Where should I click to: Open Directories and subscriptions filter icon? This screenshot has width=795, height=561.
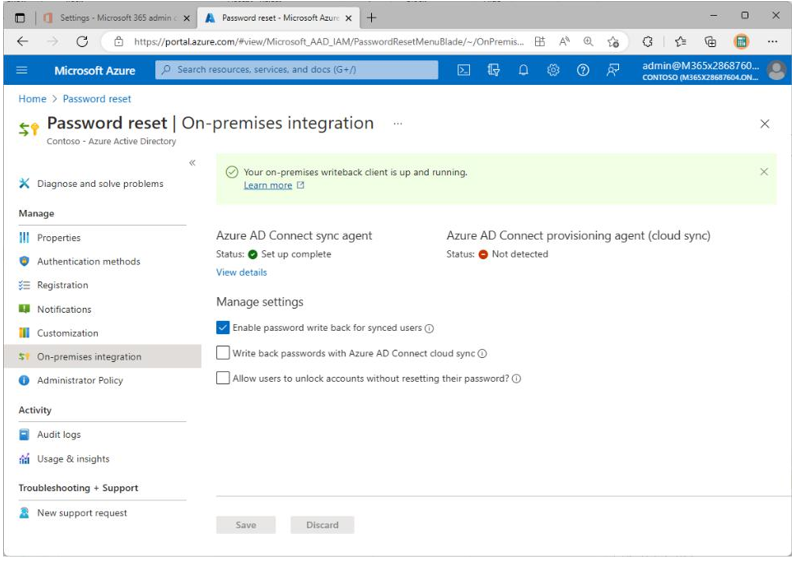pos(493,70)
